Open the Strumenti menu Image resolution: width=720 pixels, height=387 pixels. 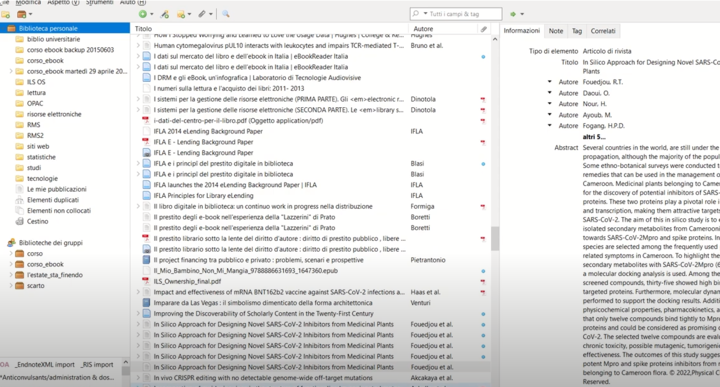99,2
